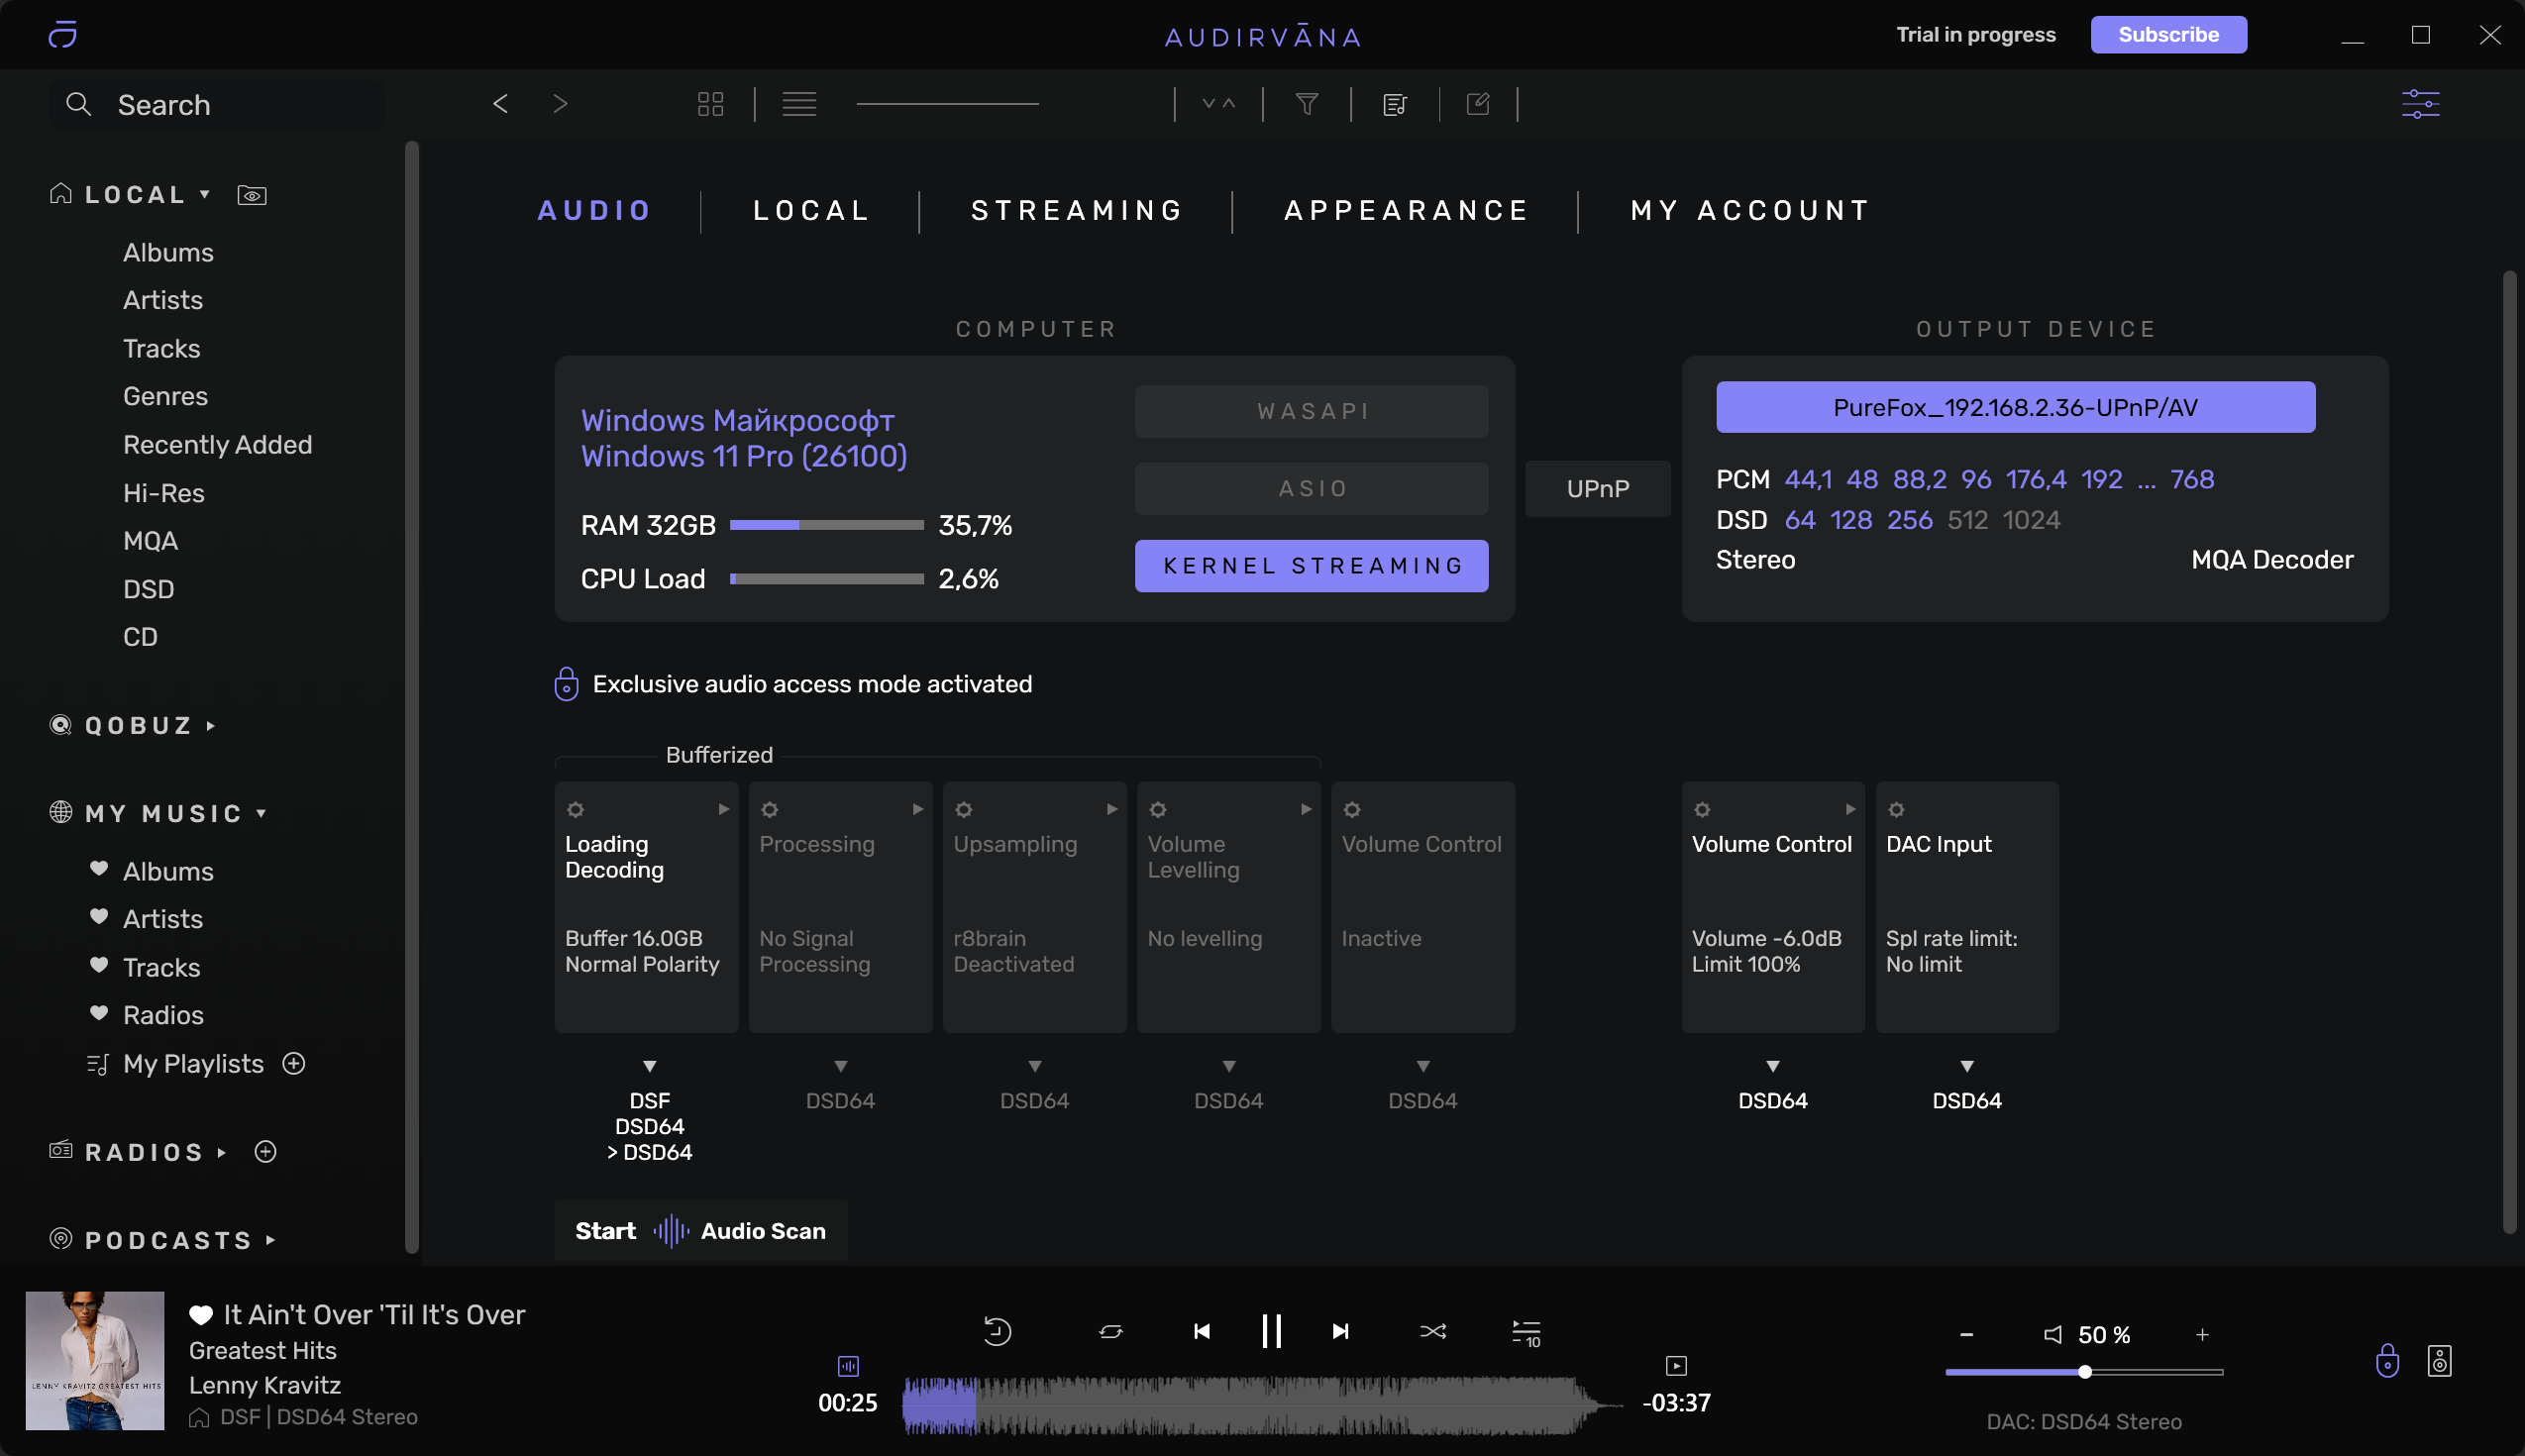The width and height of the screenshot is (2525, 1456).
Task: Select UPnP output mode
Action: point(1597,488)
